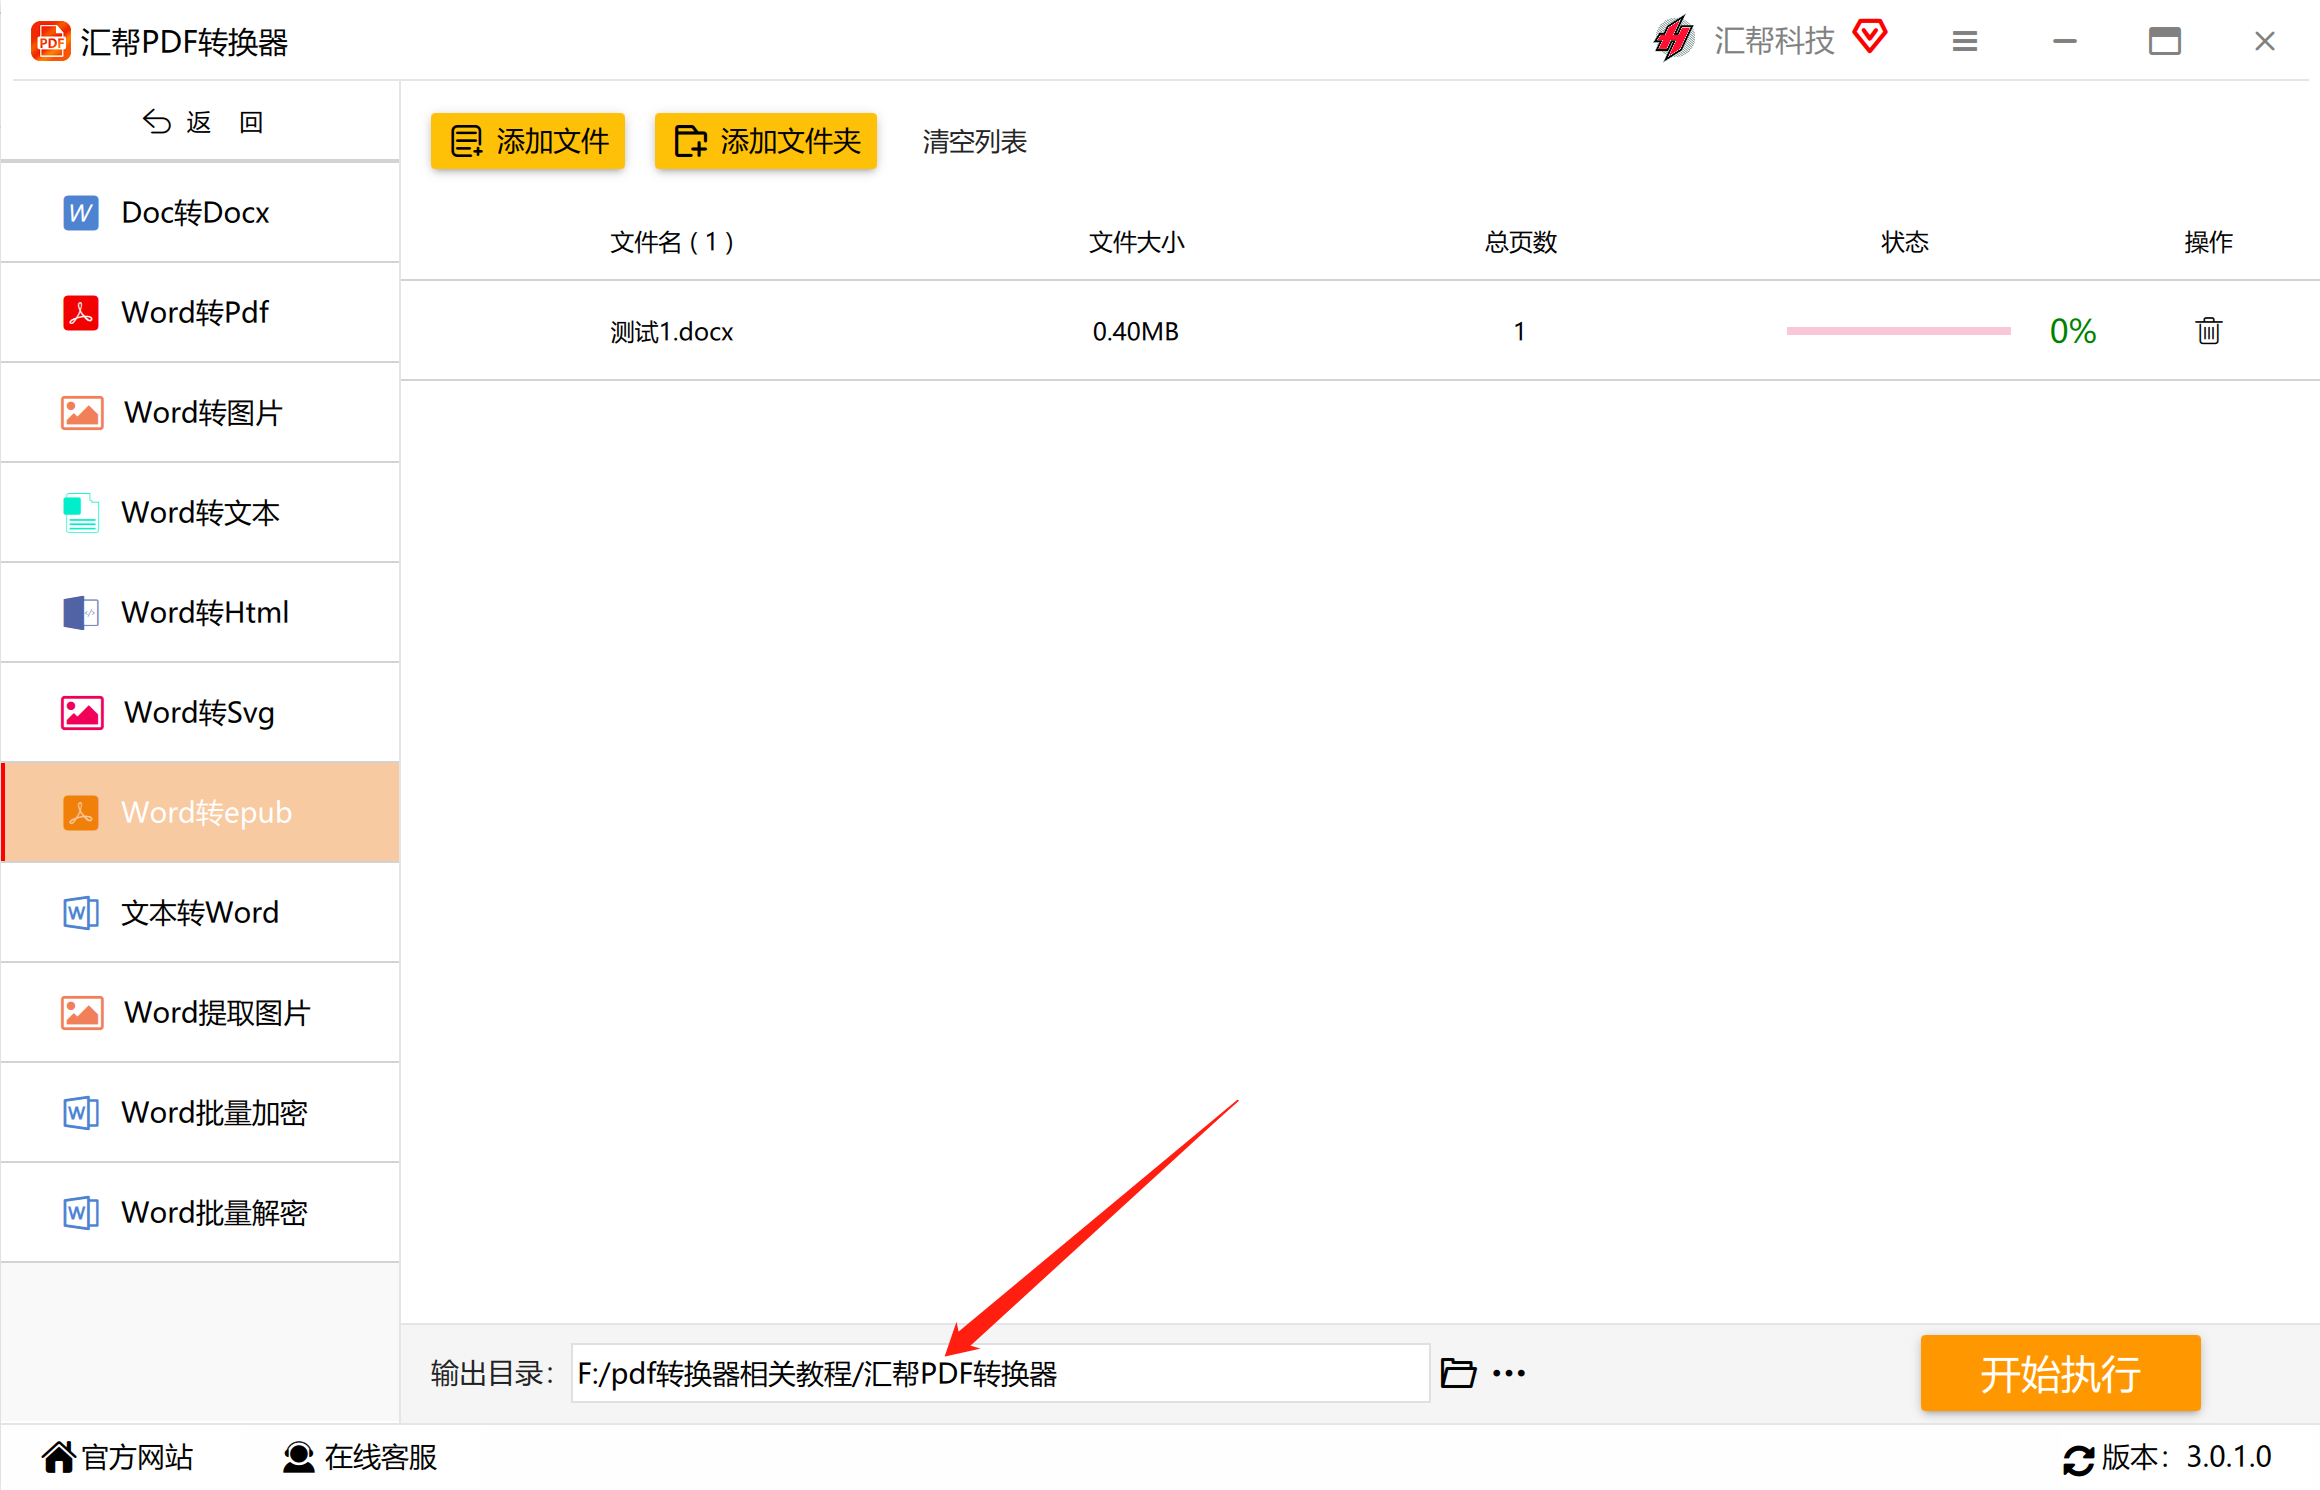Switch to Word转图片 mode
This screenshot has width=2320, height=1490.
click(x=200, y=413)
